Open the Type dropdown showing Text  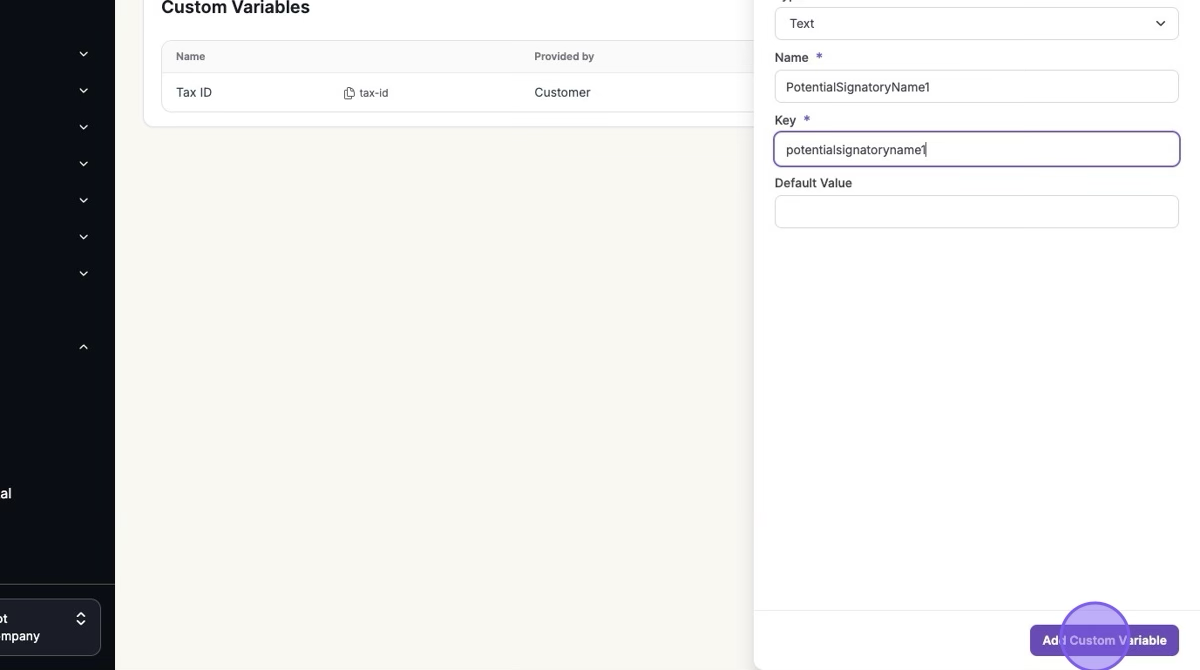(975, 24)
